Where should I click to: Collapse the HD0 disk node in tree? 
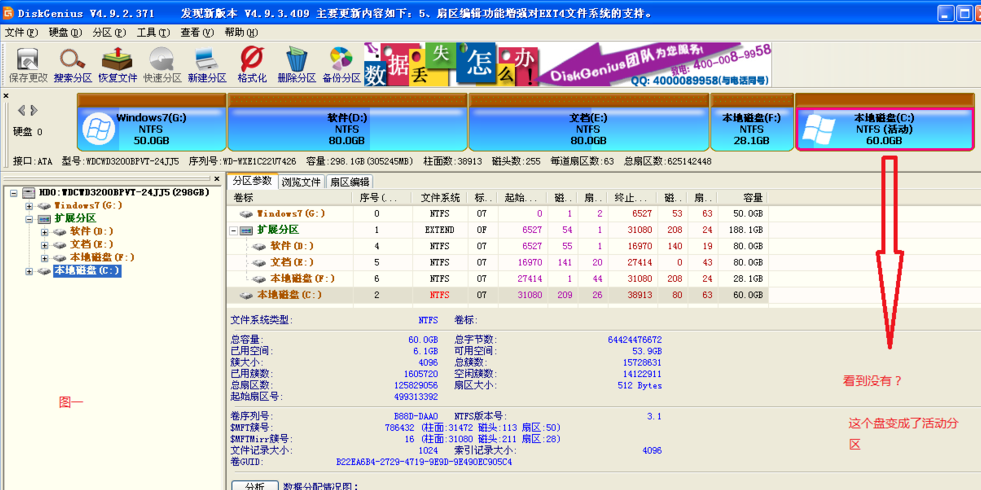[x=14, y=193]
